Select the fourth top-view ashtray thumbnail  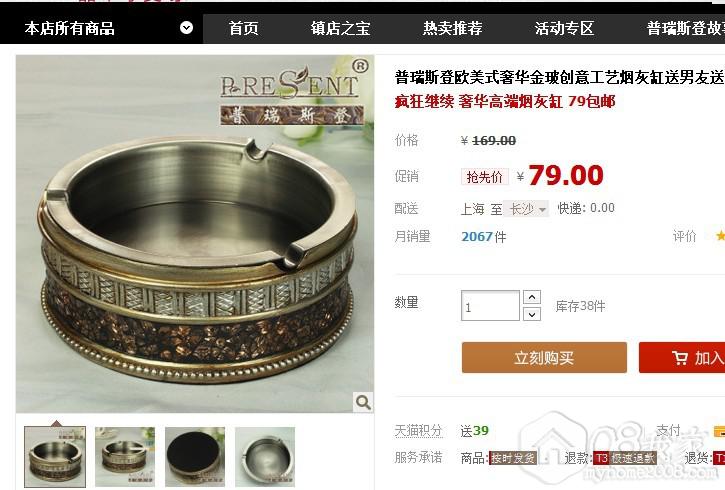(x=265, y=456)
